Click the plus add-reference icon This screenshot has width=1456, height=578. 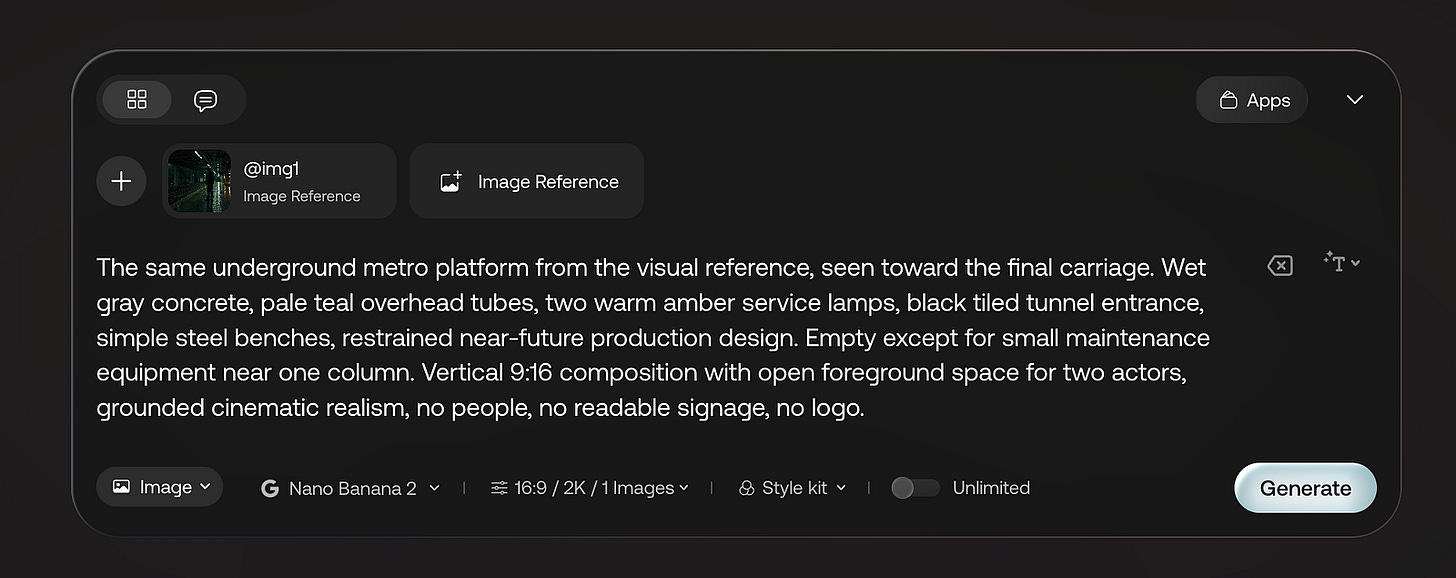(121, 181)
